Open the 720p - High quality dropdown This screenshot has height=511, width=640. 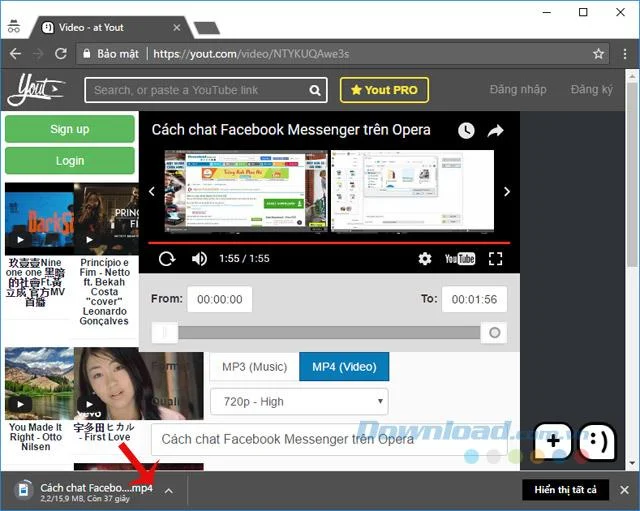299,402
